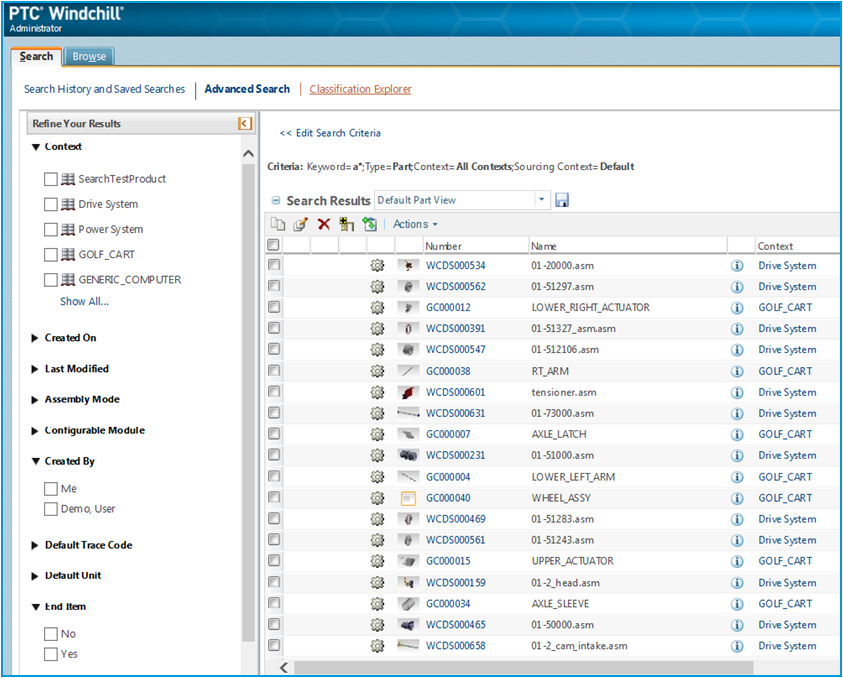Click the product icon beside GOLF_CART filter
The height and width of the screenshot is (678, 843).
pyautogui.click(x=68, y=254)
